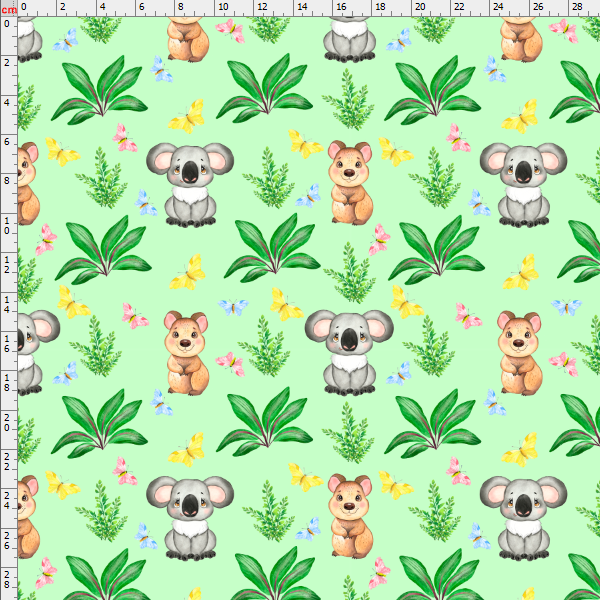
Task: Click the 20 mark on horizontal ruler
Action: point(420,7)
